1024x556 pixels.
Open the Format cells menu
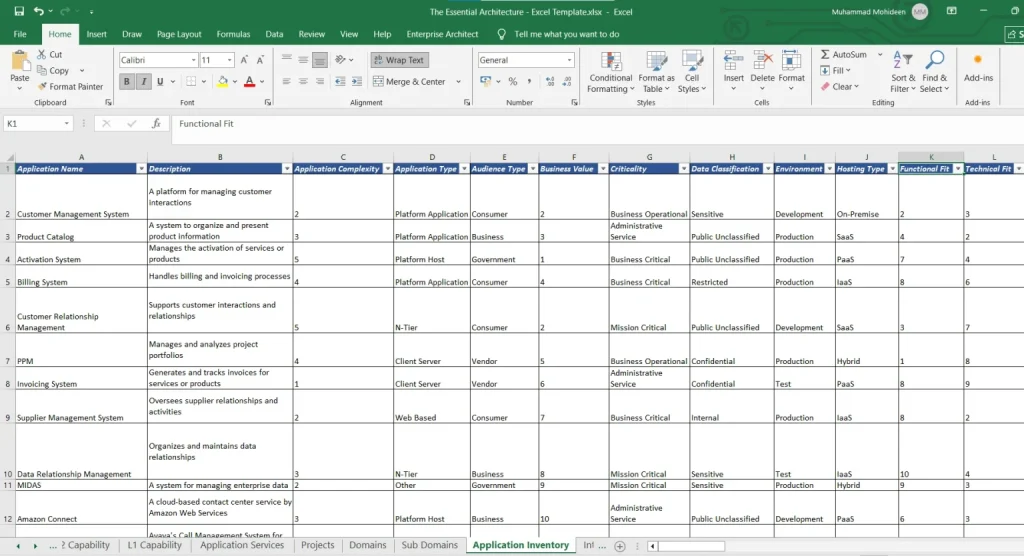(791, 71)
